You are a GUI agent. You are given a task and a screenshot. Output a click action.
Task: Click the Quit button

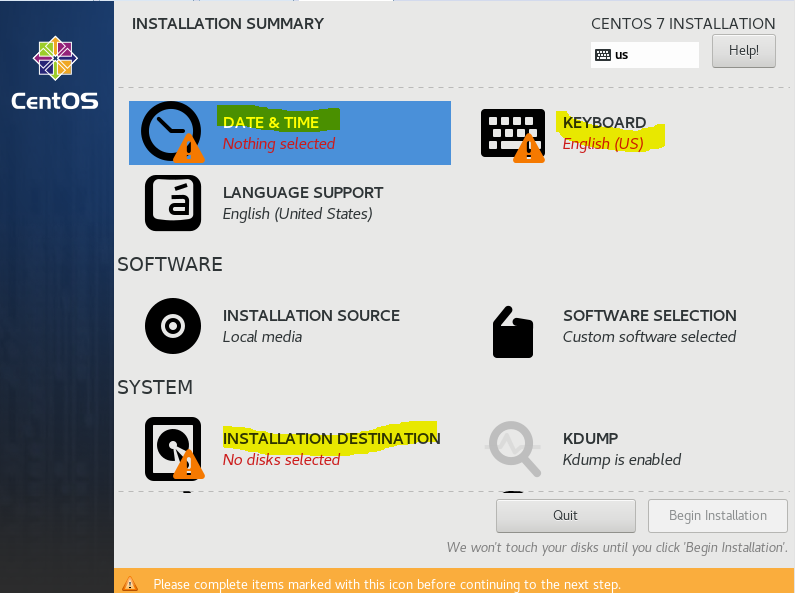coord(566,516)
